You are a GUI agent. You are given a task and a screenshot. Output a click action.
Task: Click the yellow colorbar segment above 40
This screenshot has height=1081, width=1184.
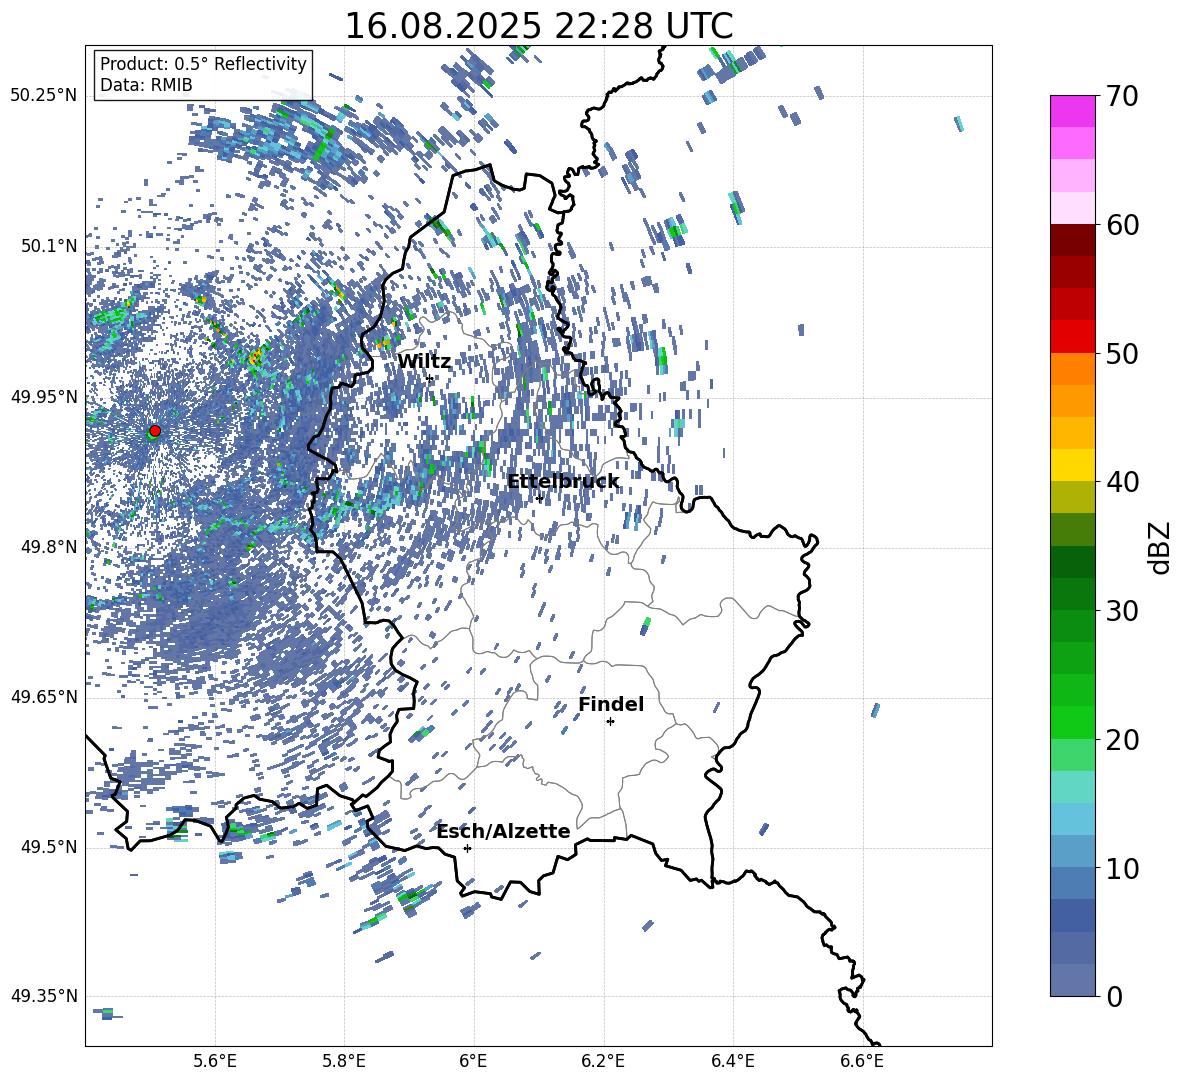pyautogui.click(x=1073, y=465)
